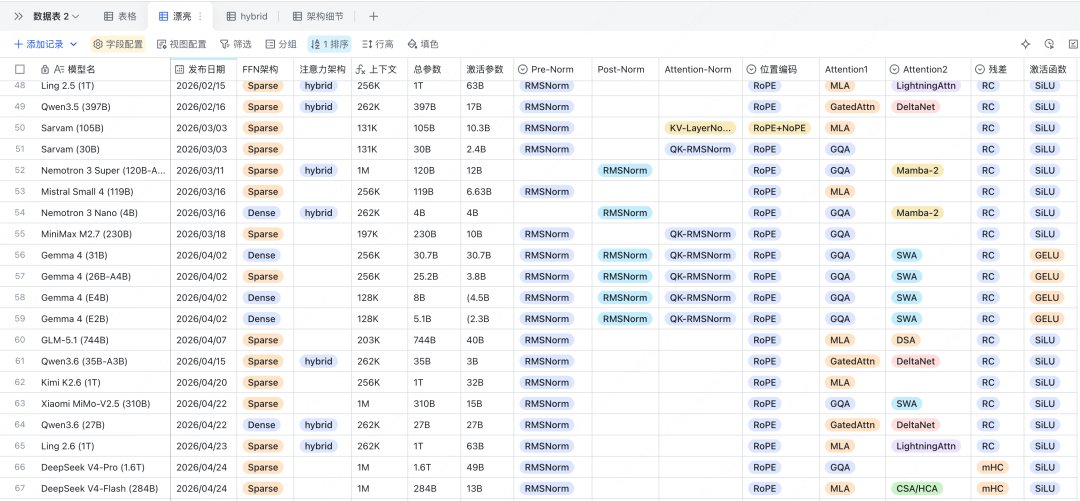The height and width of the screenshot is (501, 1080).
Task: Open the Pre-Norm column dropdown icon
Action: tap(522, 70)
